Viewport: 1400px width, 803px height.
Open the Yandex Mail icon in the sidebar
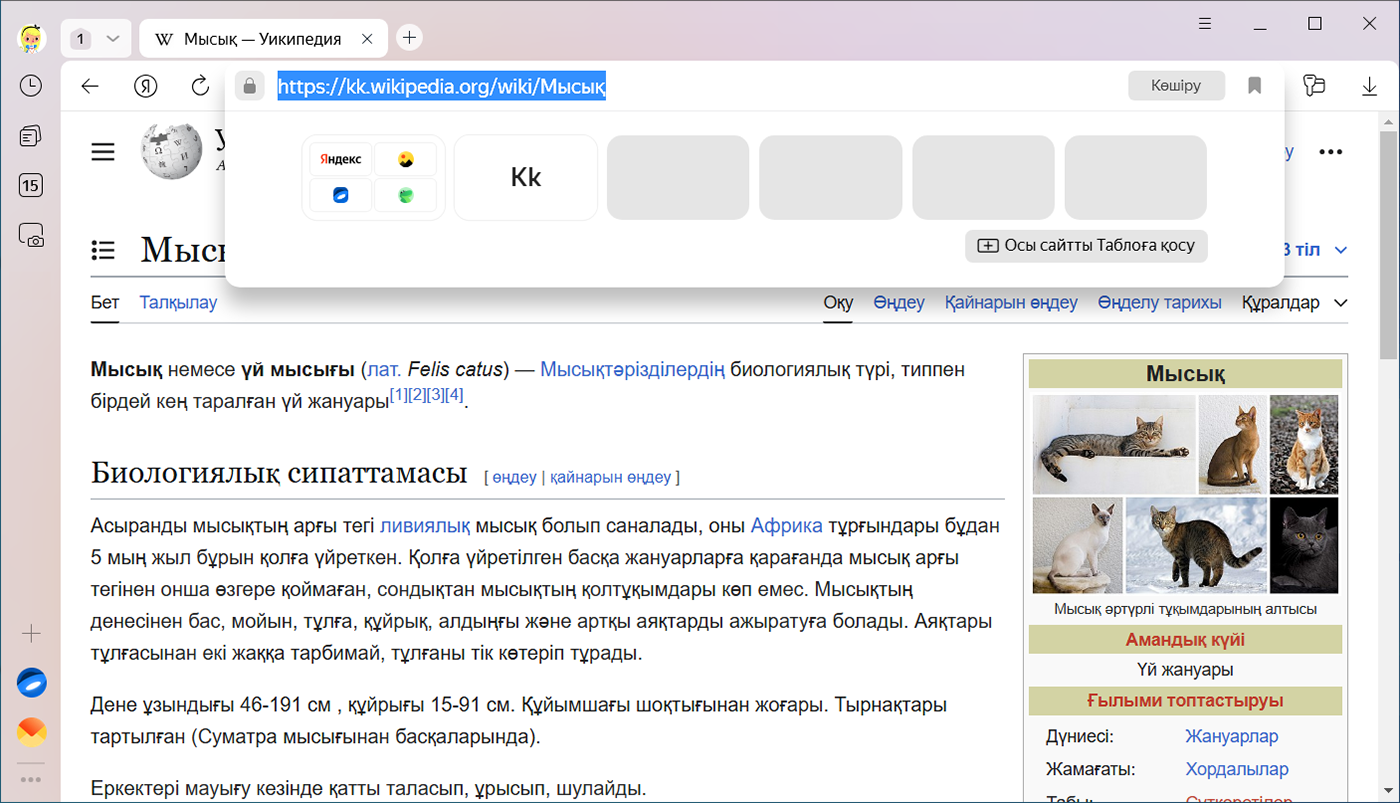click(31, 733)
